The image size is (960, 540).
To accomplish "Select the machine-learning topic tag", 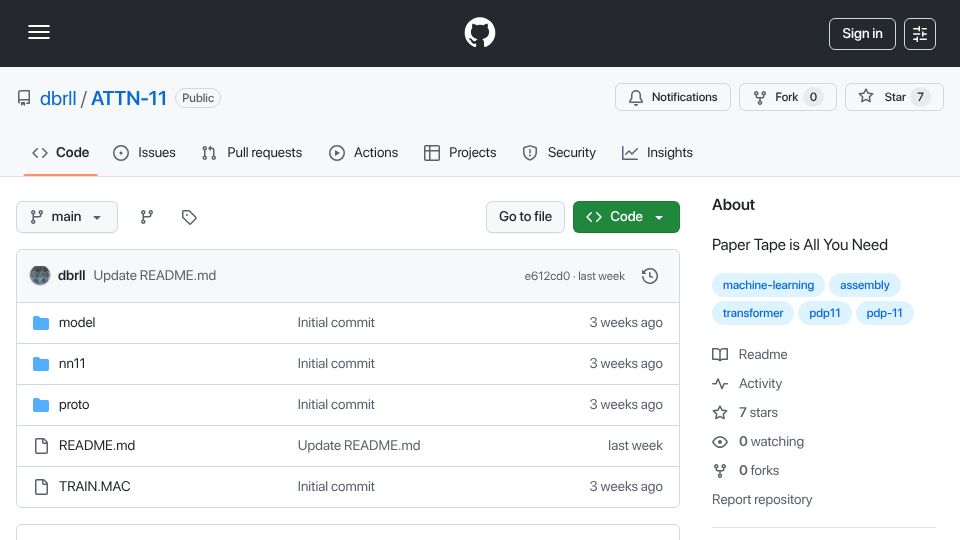I will coord(768,285).
